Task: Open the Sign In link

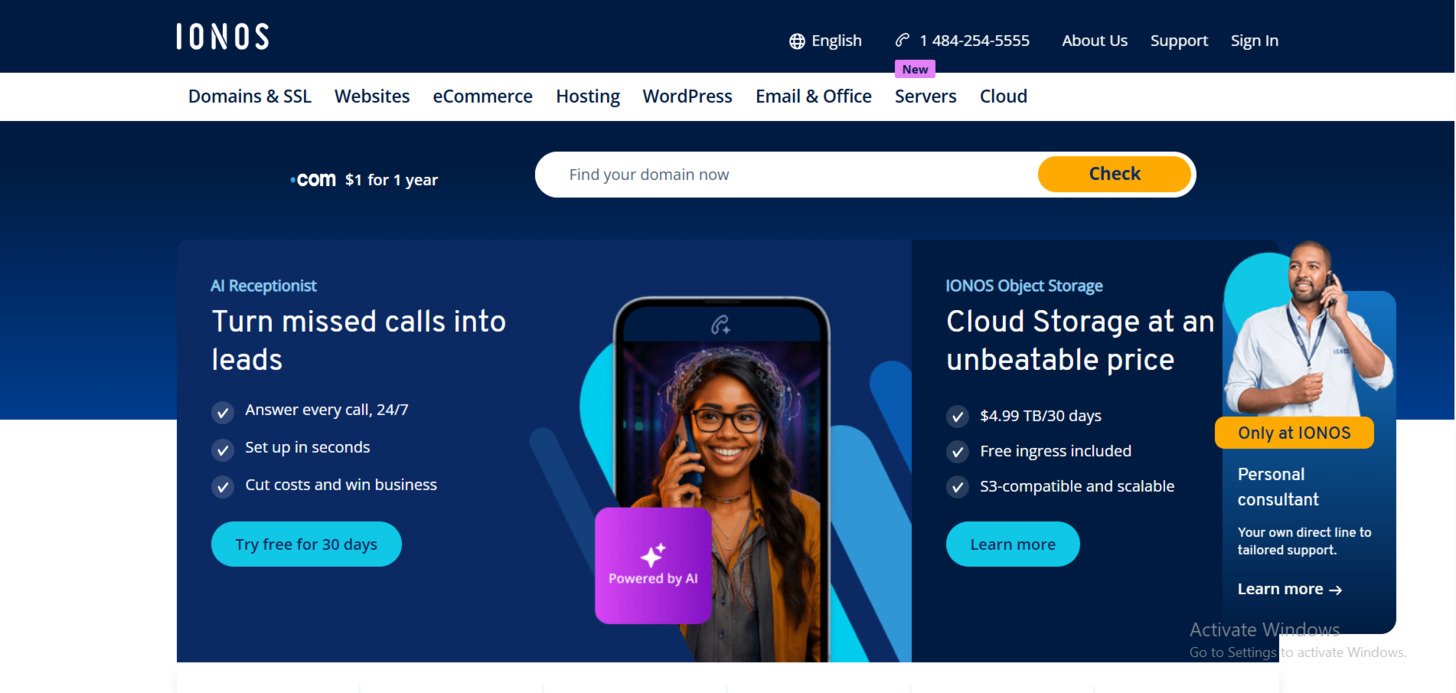Action: 1254,41
